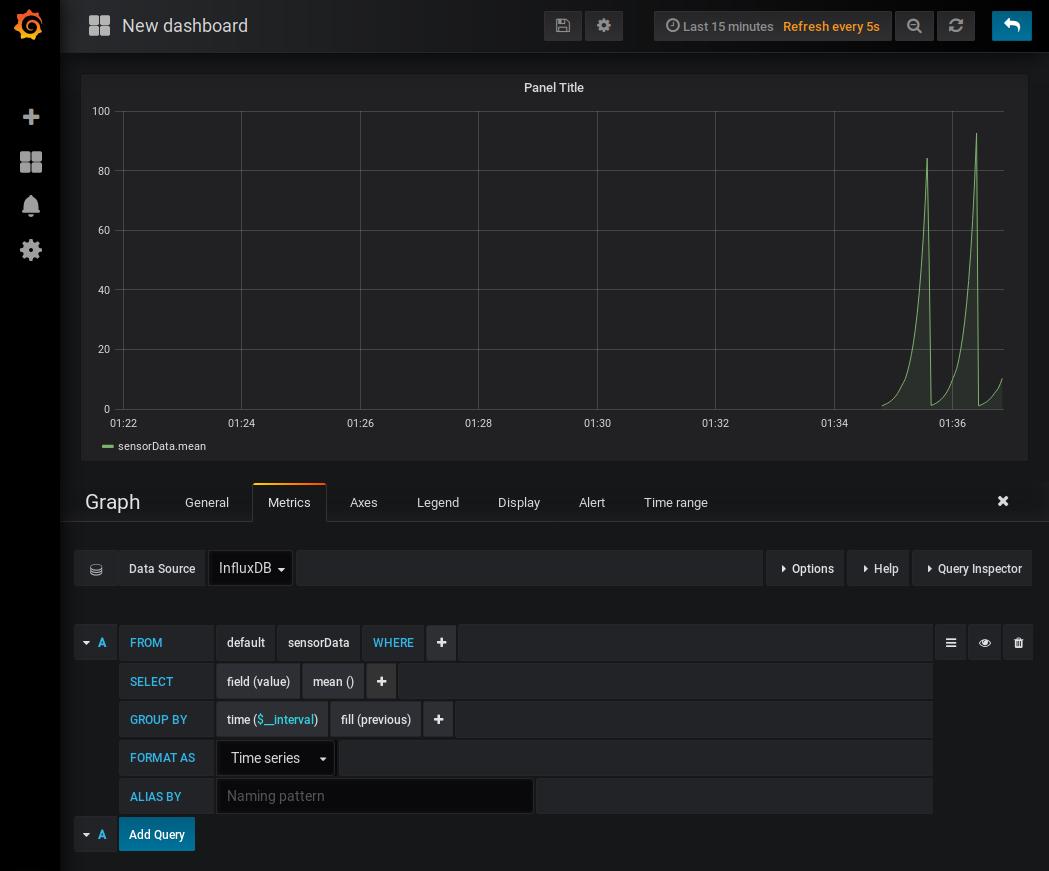The image size is (1049, 871).
Task: Refresh the dashboard with refresh icon
Action: point(956,26)
